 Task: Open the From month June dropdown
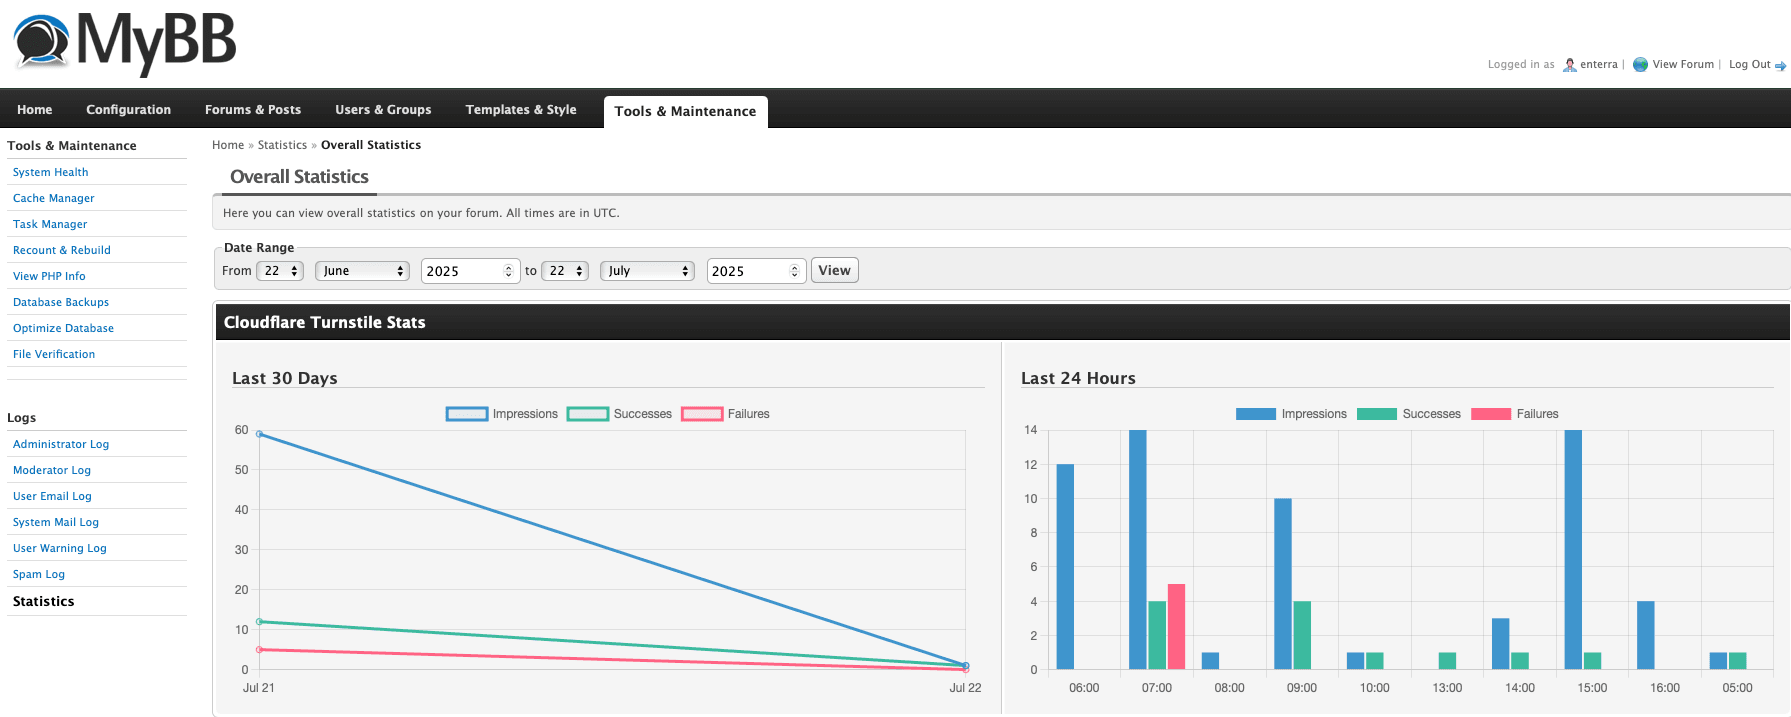[362, 271]
